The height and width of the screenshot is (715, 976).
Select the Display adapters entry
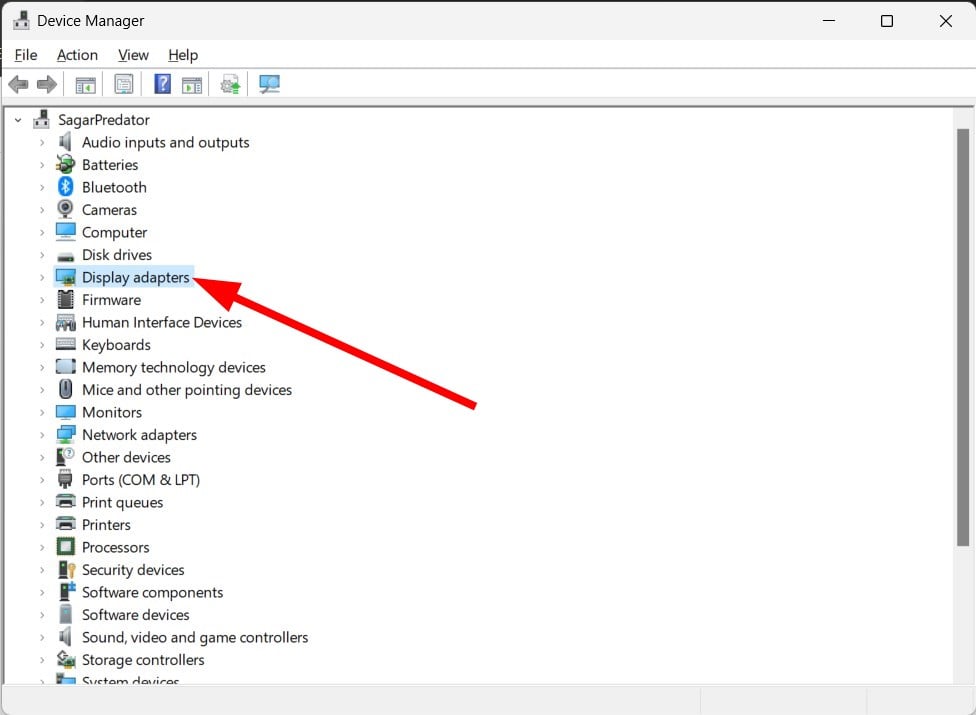pos(136,278)
